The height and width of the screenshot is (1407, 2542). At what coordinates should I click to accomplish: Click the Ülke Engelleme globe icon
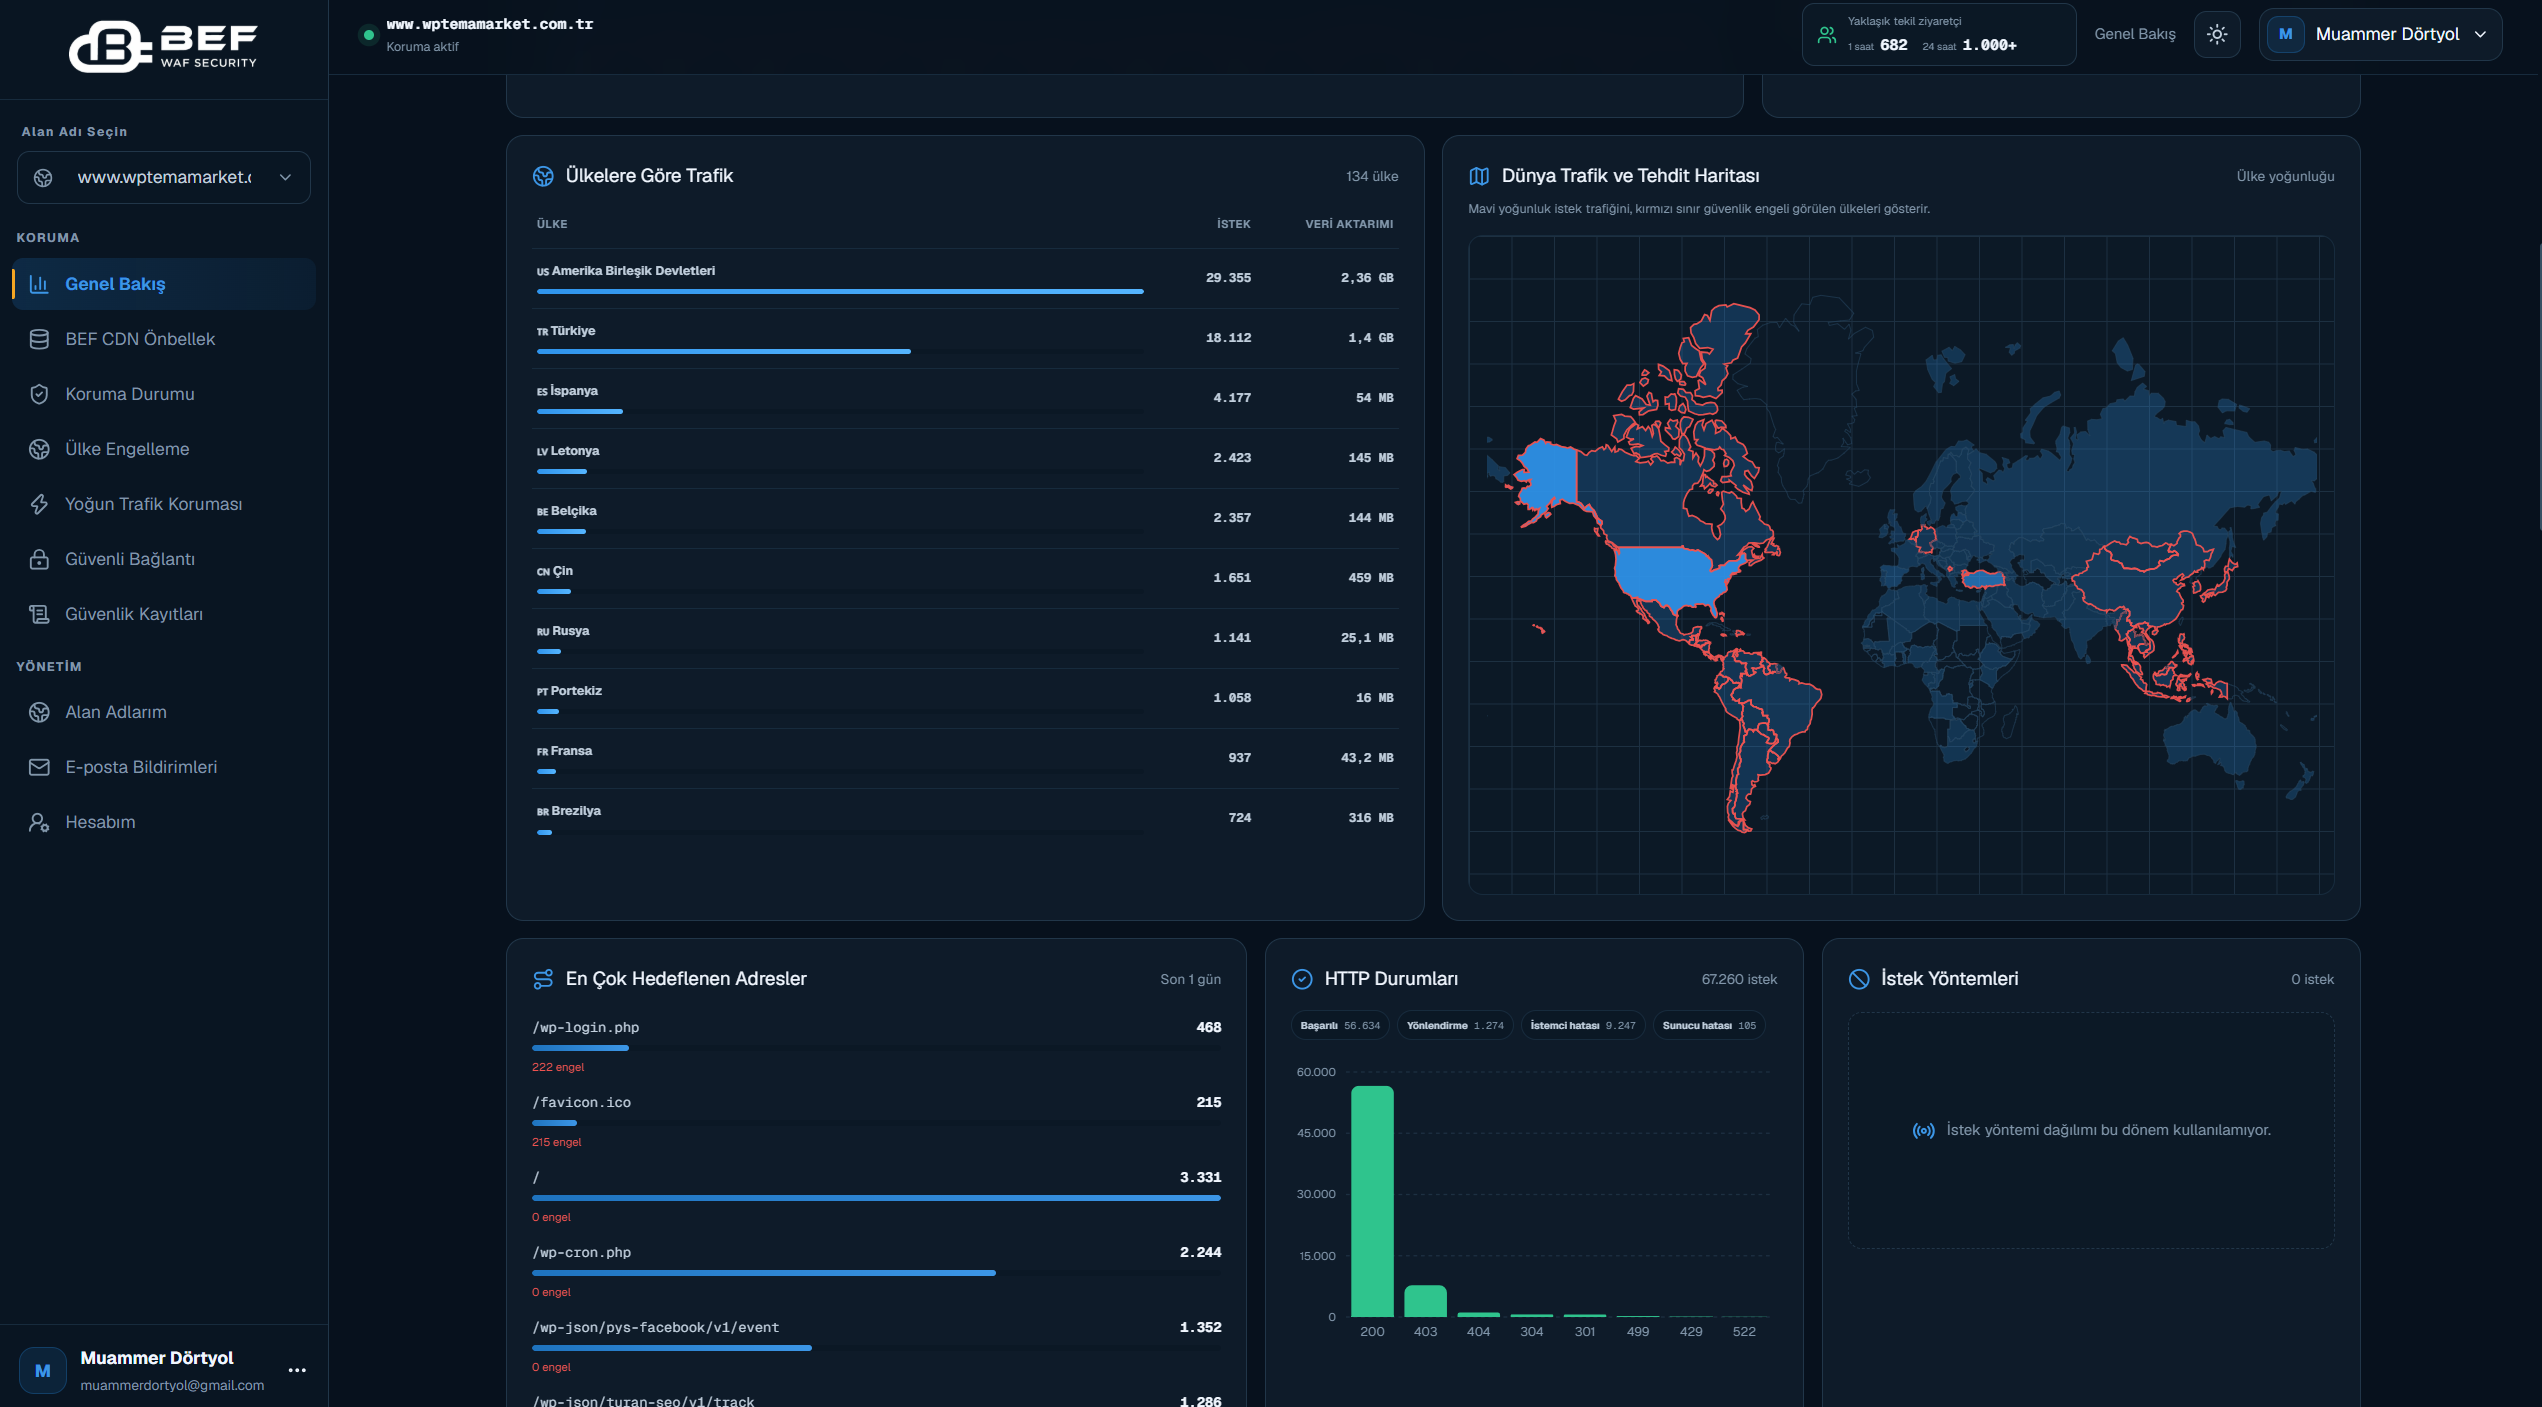click(39, 449)
